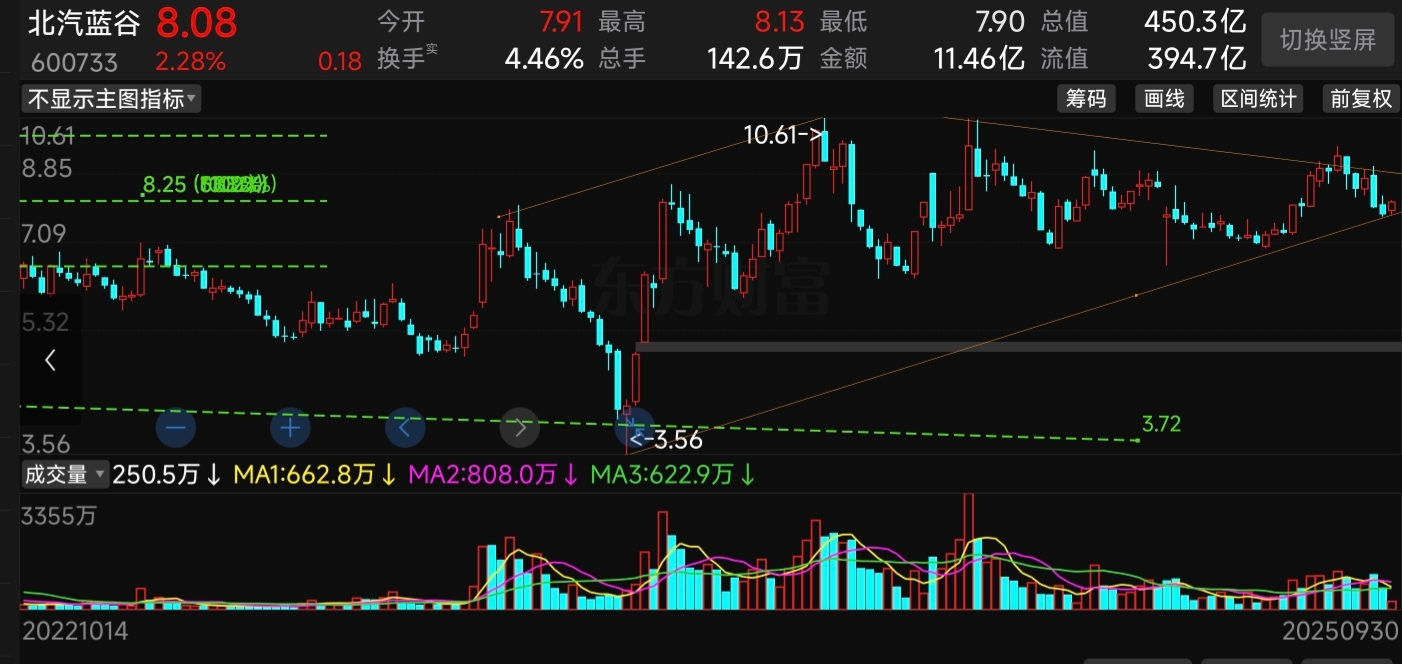Viewport: 1402px width, 664px height.
Task: Tap price change value 0.18
Action: coord(340,62)
